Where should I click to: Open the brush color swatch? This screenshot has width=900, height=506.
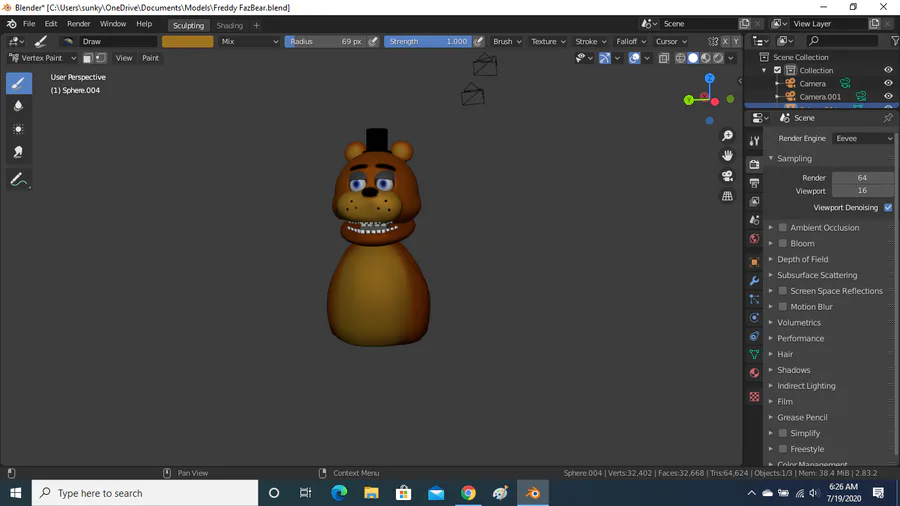[188, 41]
